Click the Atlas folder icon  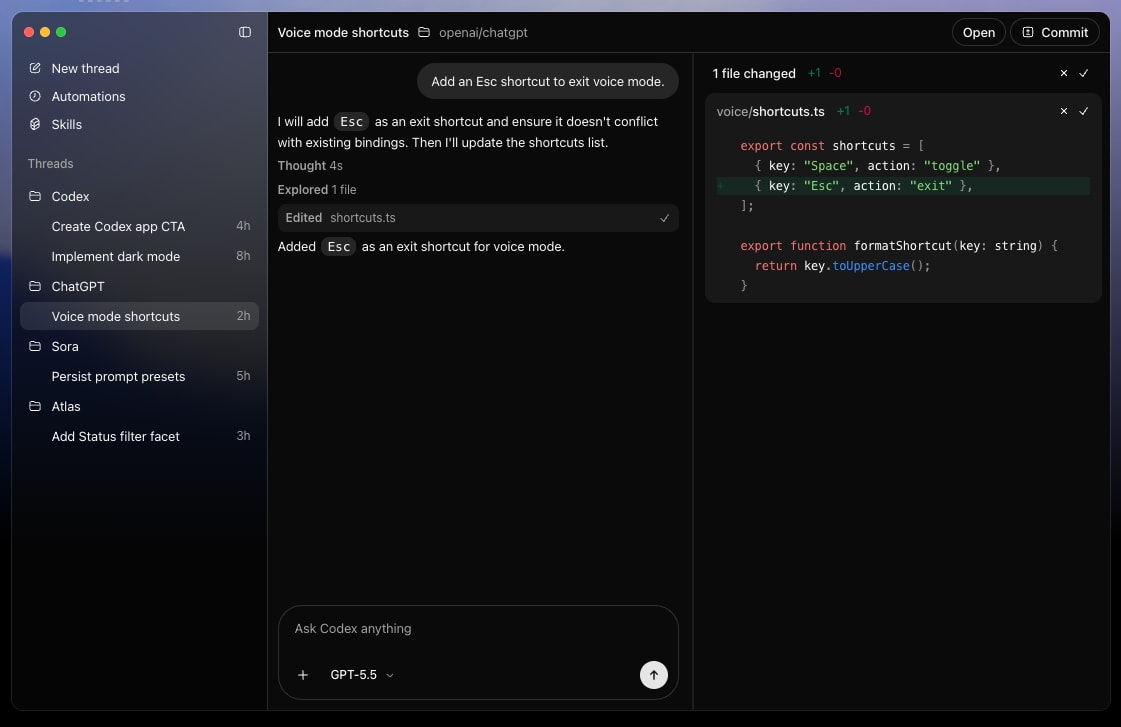pos(35,406)
